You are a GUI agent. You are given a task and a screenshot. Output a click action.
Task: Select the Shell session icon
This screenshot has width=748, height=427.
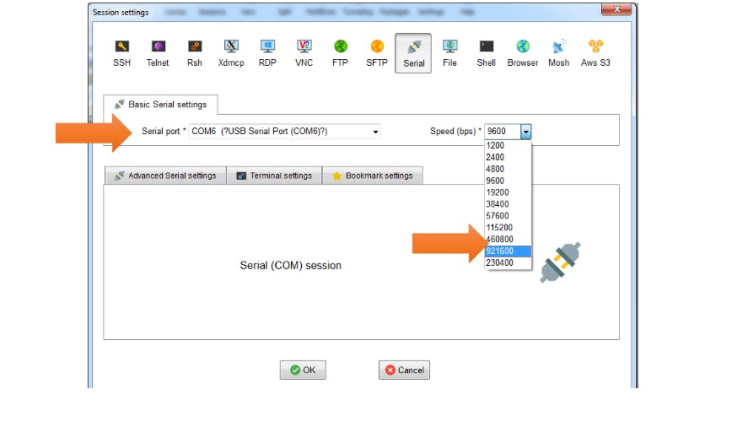point(486,53)
